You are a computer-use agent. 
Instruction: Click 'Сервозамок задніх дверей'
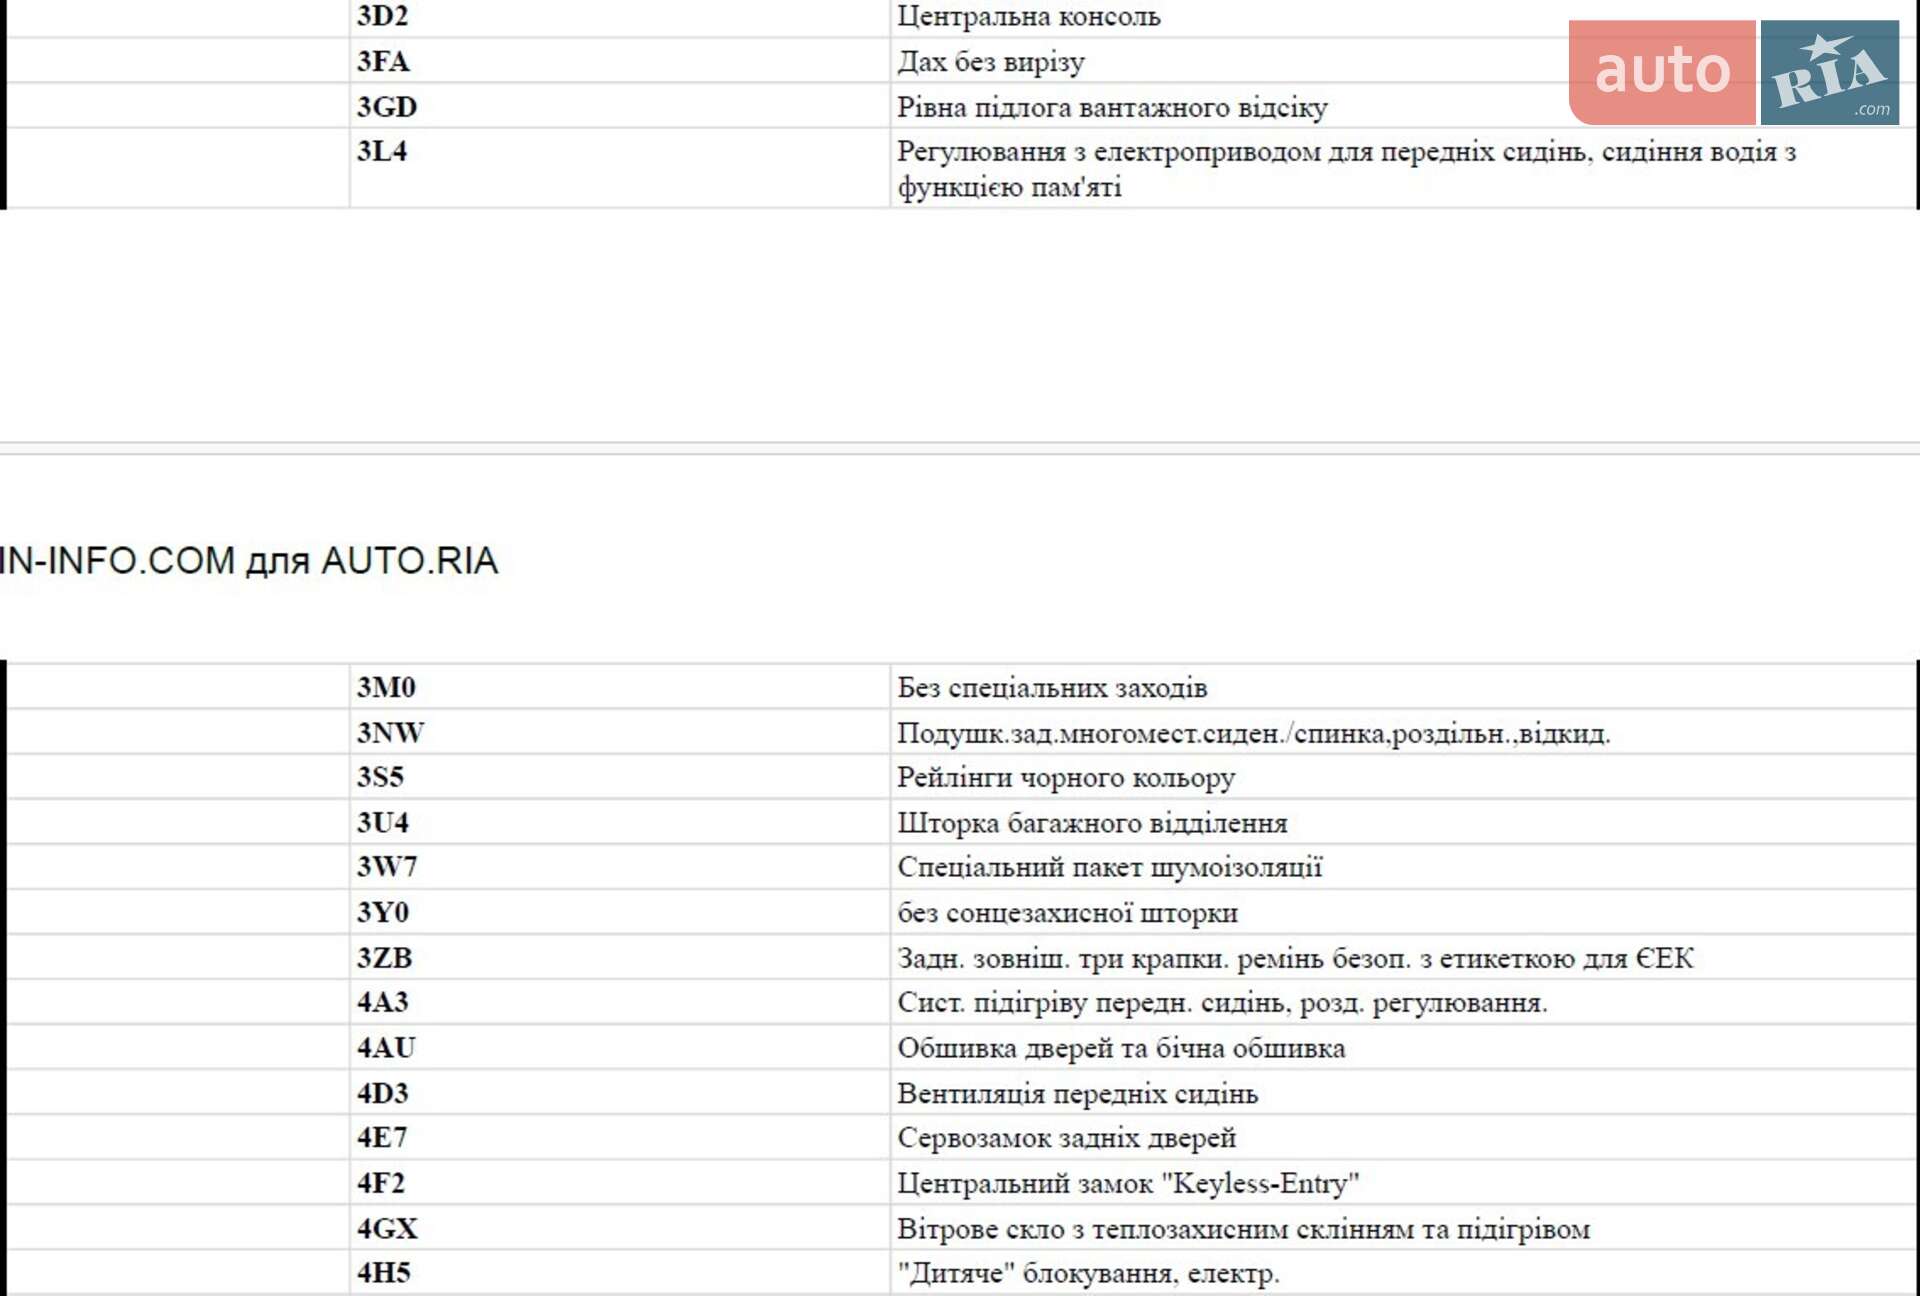1067,1138
